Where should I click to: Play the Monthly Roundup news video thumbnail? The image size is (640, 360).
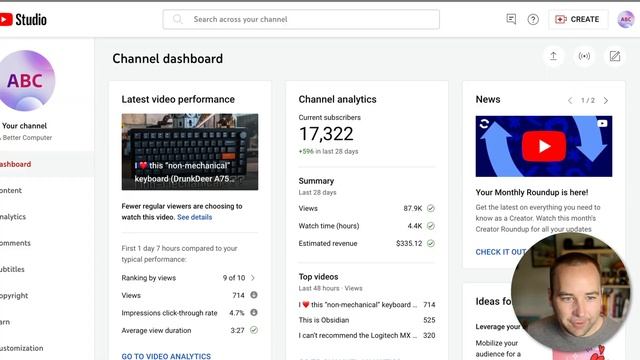[x=544, y=147]
